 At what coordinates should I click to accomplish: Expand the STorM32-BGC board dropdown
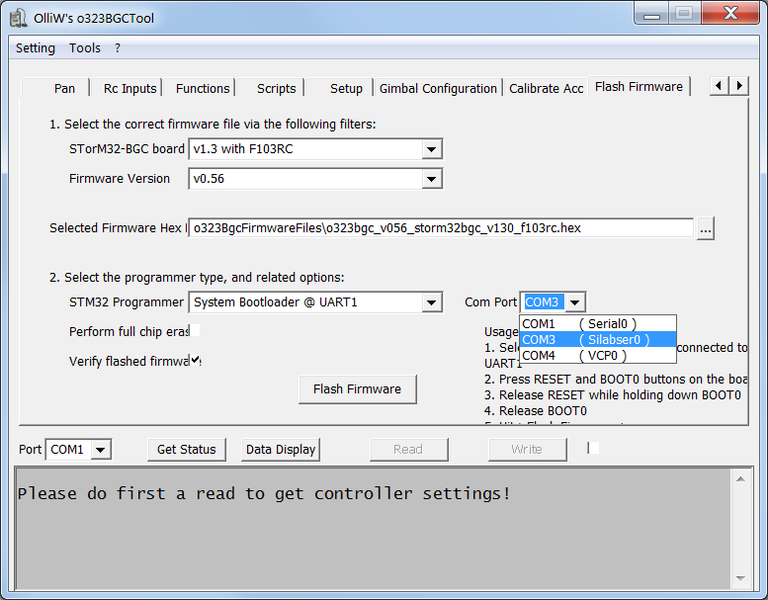[x=431, y=150]
